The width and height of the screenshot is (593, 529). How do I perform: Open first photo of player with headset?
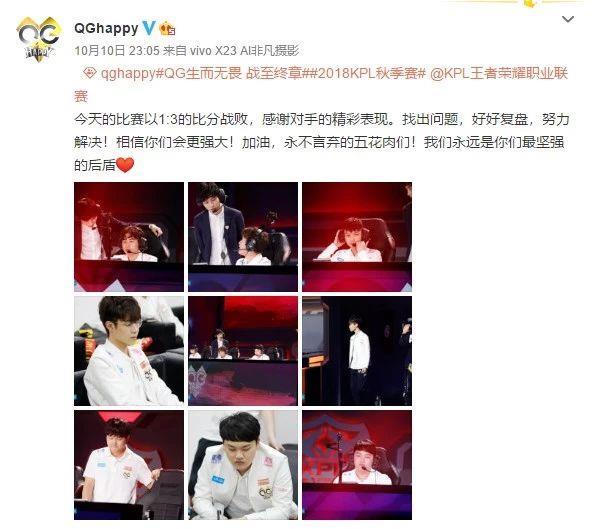tap(129, 237)
